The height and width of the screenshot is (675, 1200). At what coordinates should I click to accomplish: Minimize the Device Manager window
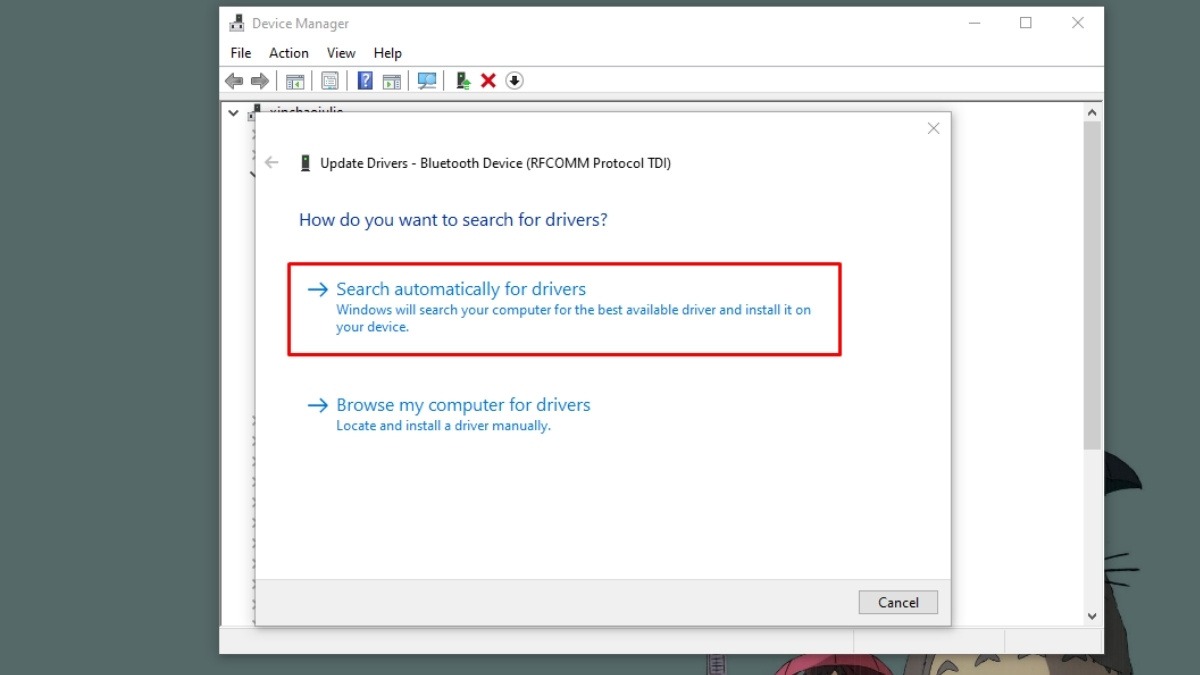973,23
